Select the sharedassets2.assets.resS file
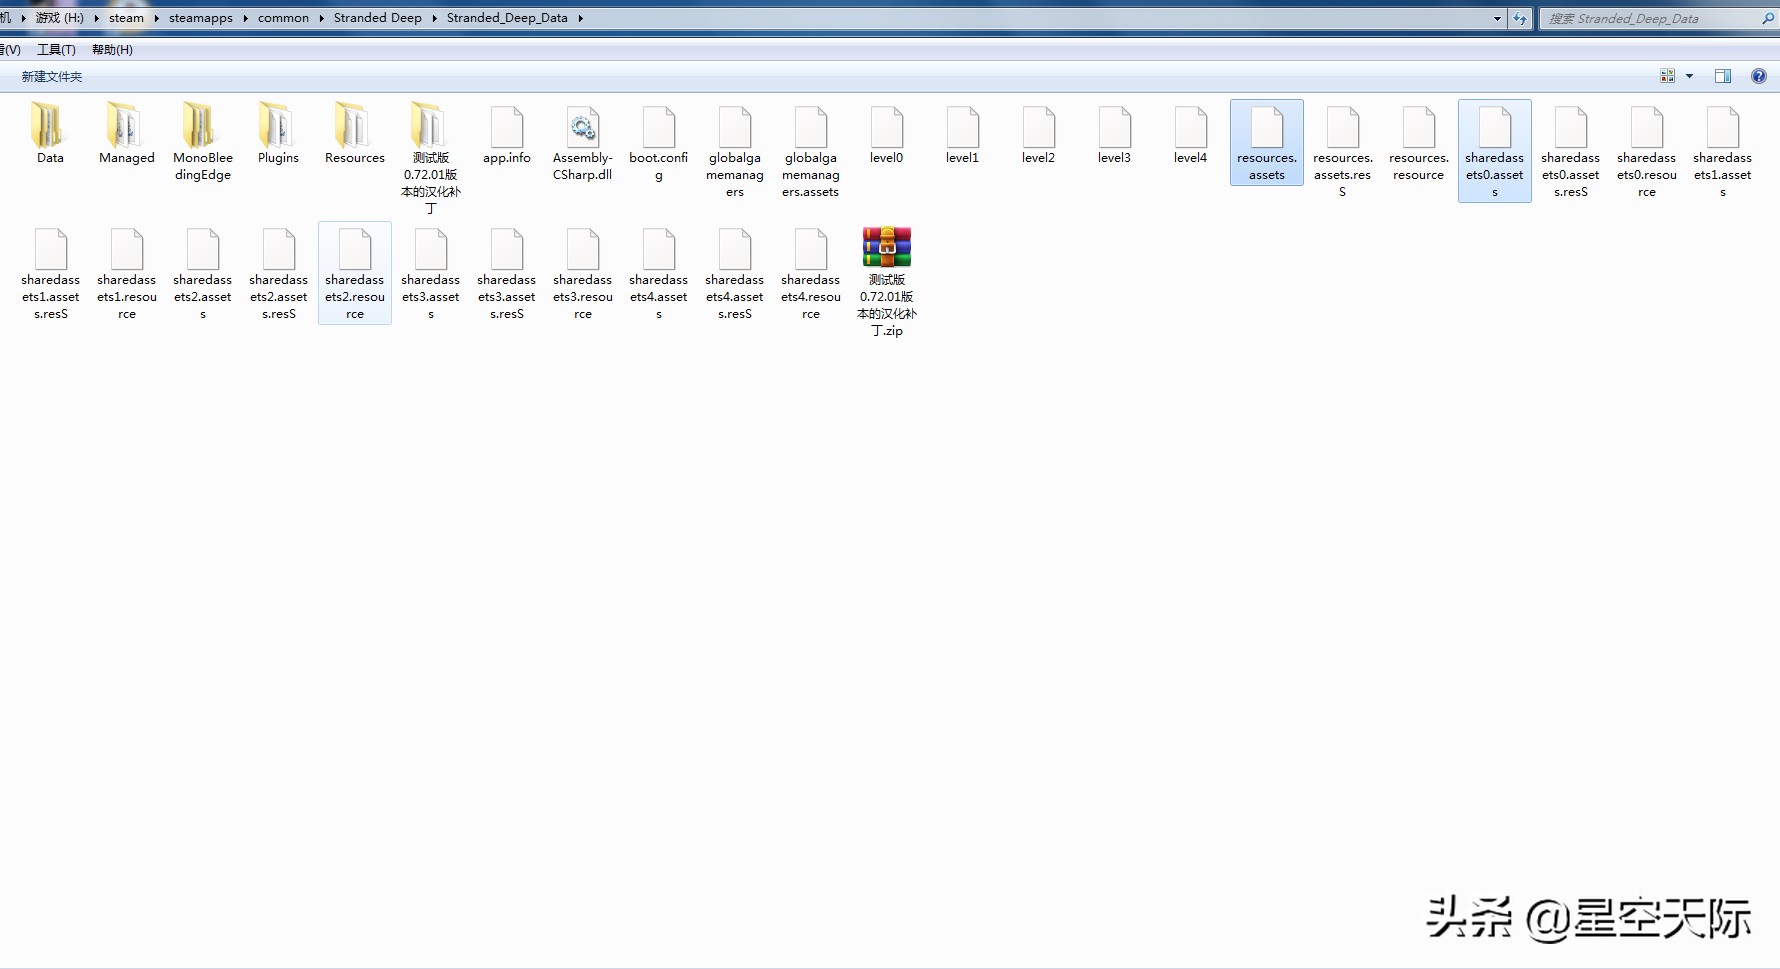 coord(279,273)
